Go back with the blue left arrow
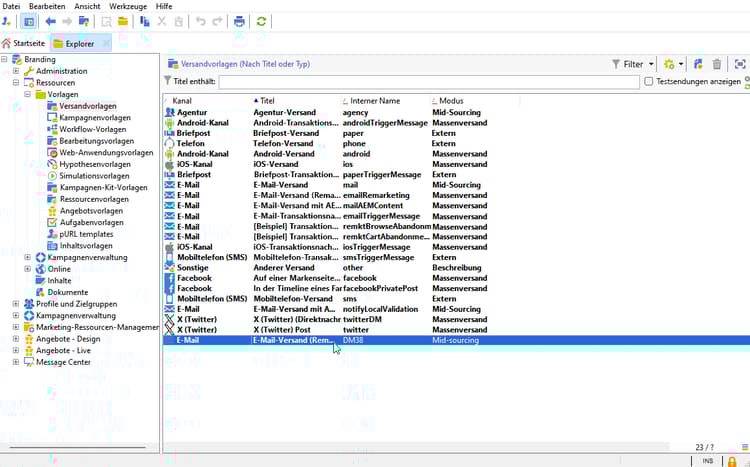Viewport: 750px width, 467px height. pyautogui.click(x=50, y=22)
